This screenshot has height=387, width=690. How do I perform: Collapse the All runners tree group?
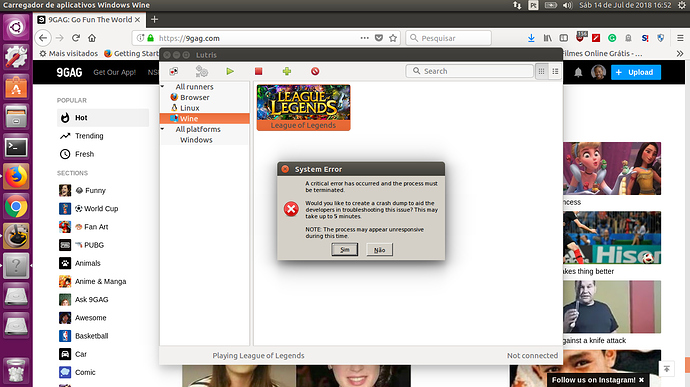click(x=163, y=87)
